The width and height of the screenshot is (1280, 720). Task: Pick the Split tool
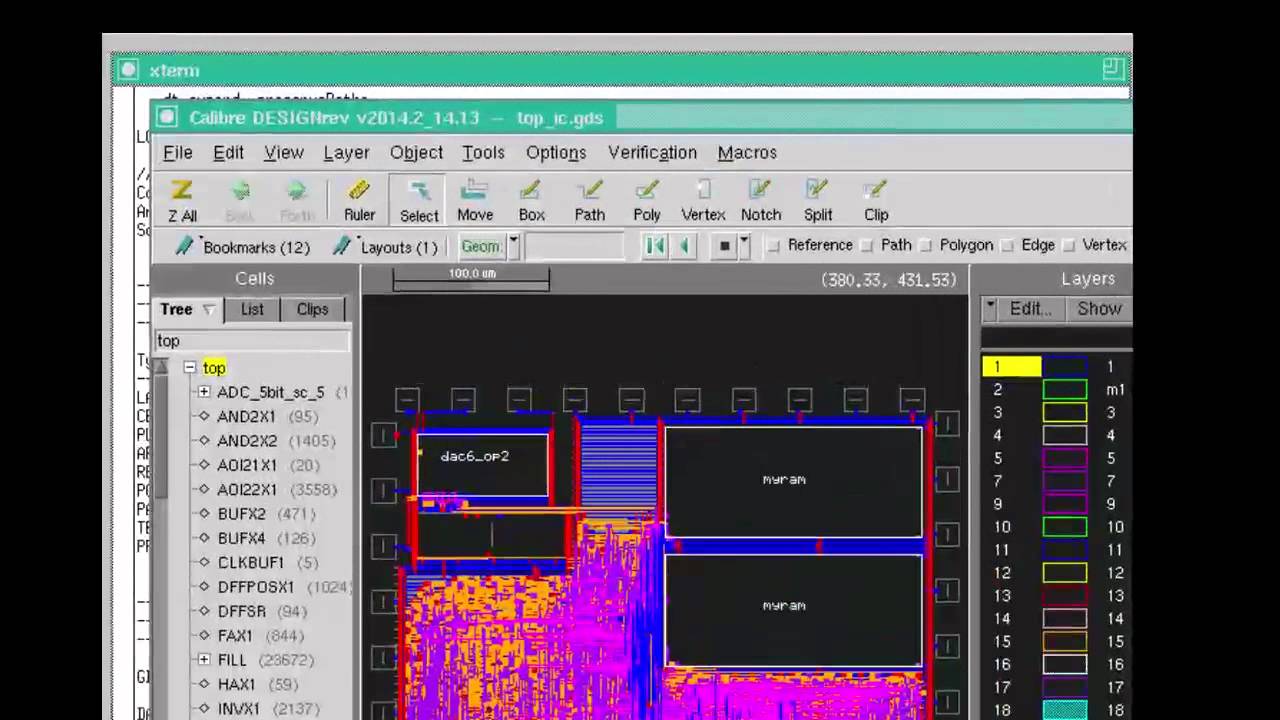coord(818,200)
